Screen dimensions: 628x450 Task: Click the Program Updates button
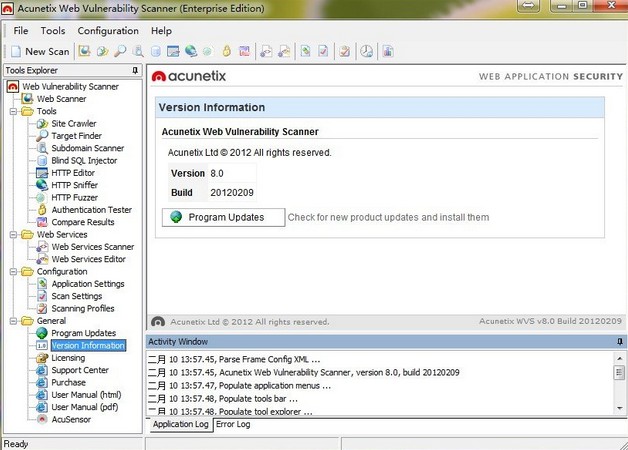tap(224, 217)
